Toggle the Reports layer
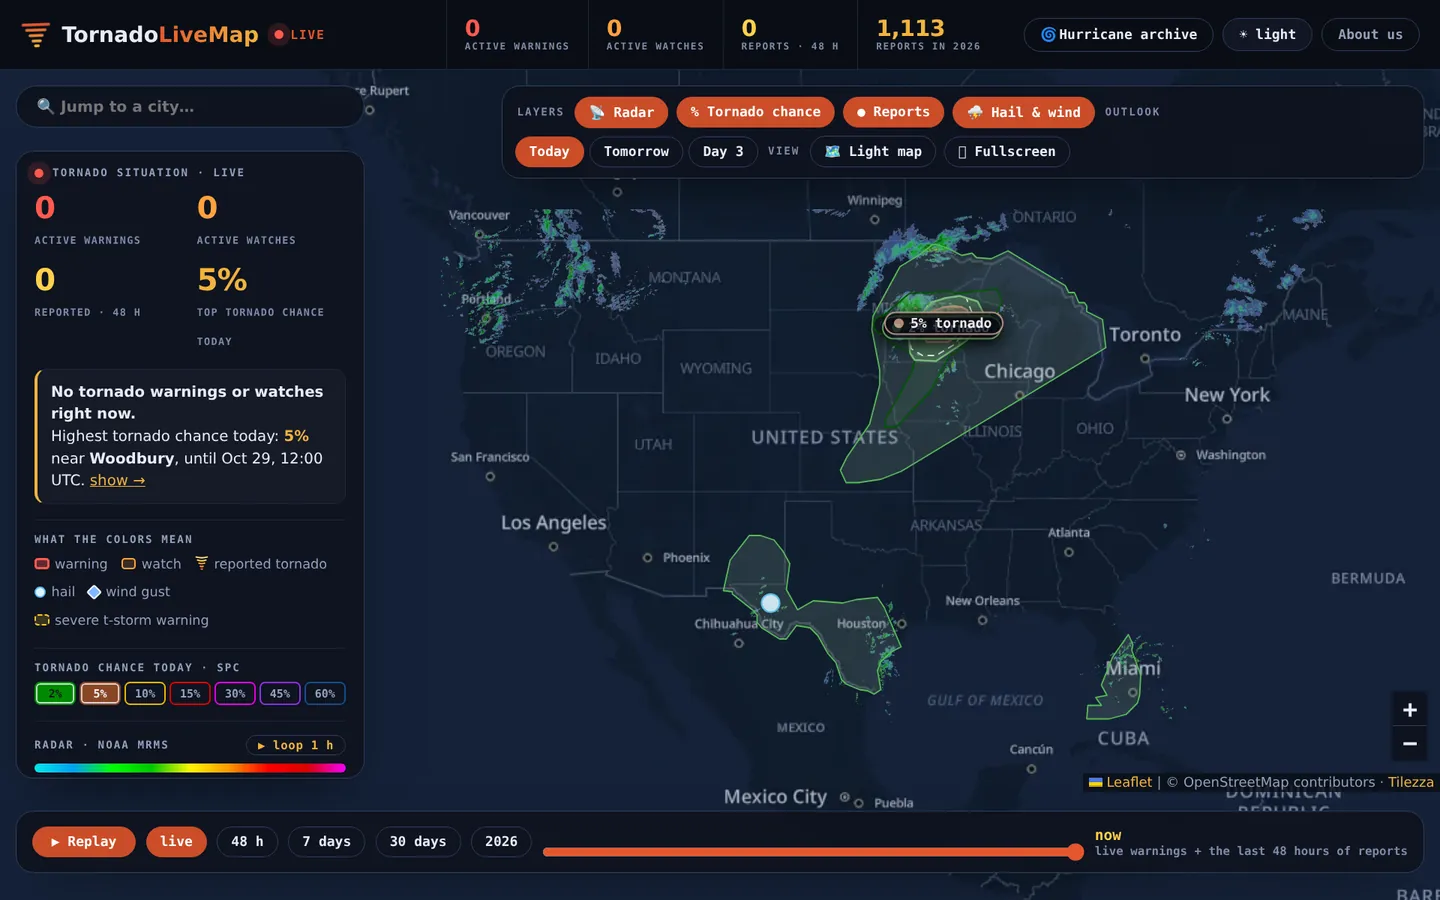Screen dimensions: 1440x900 point(893,112)
